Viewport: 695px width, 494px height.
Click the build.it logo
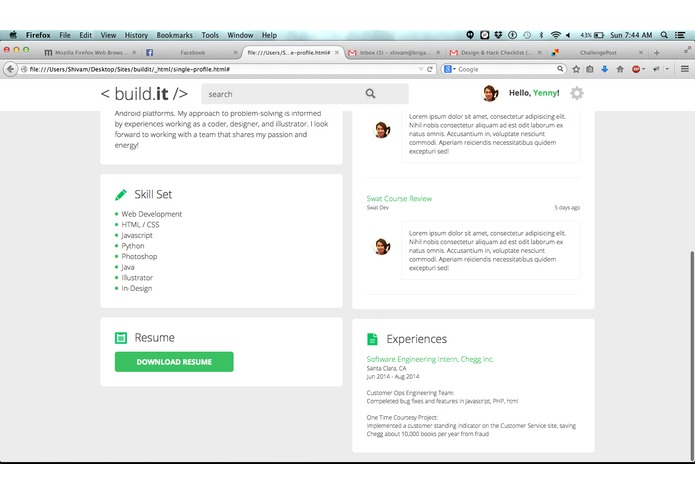click(x=144, y=93)
